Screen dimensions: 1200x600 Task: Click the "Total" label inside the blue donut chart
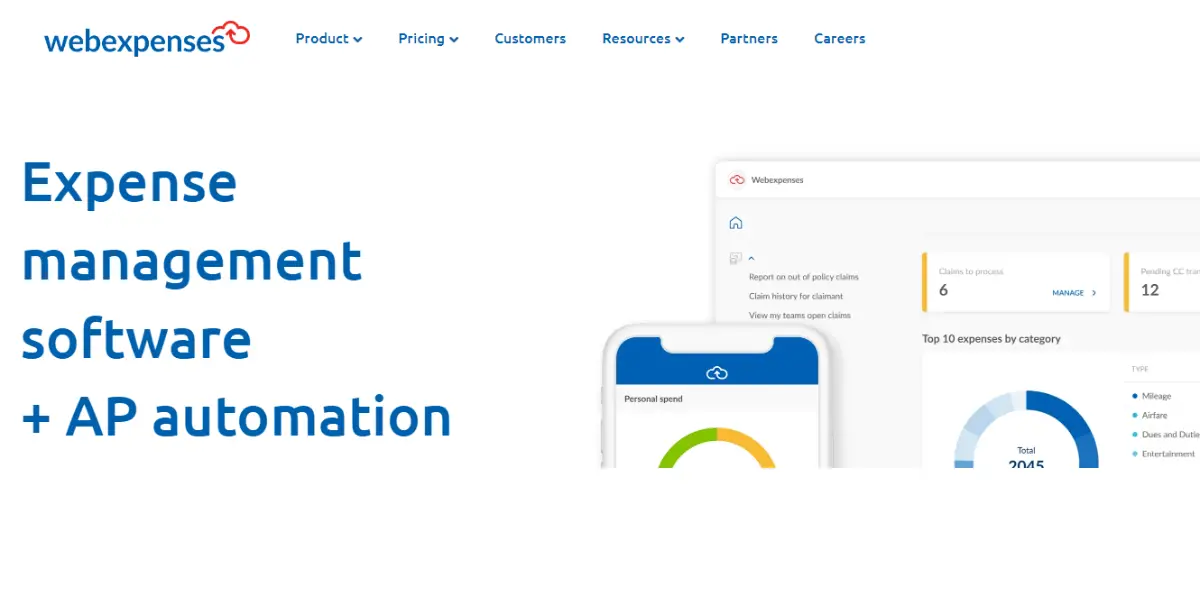(1026, 450)
